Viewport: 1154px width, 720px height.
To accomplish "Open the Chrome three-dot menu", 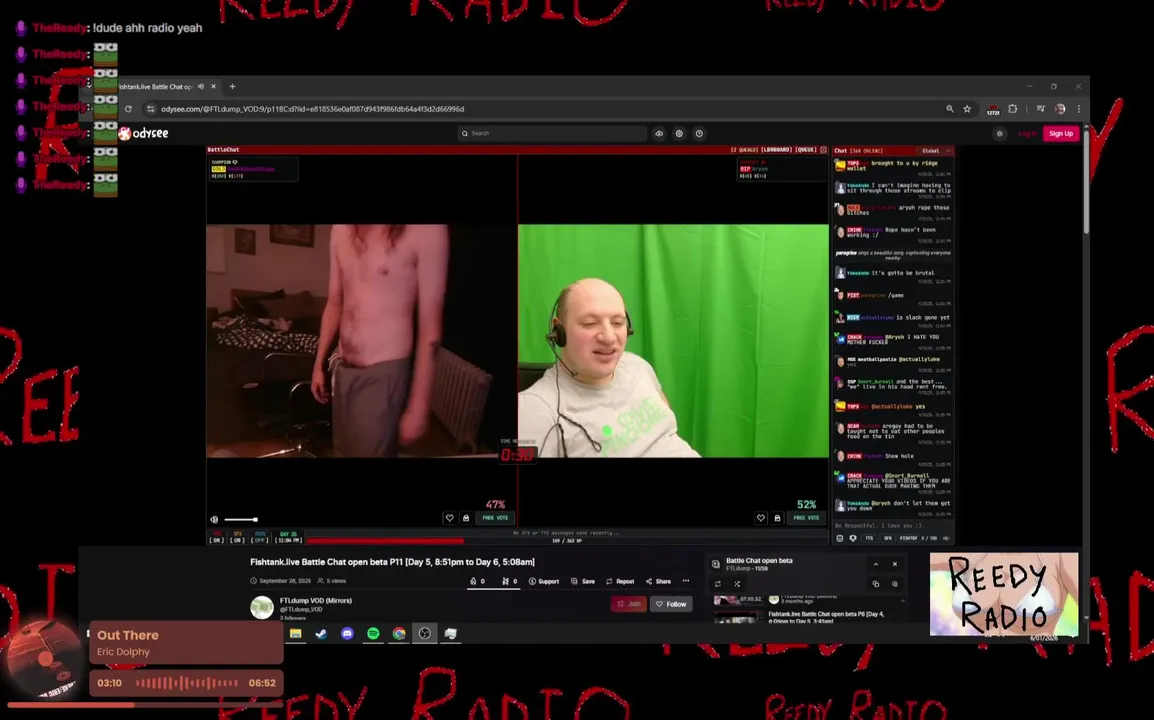I will pos(1078,109).
